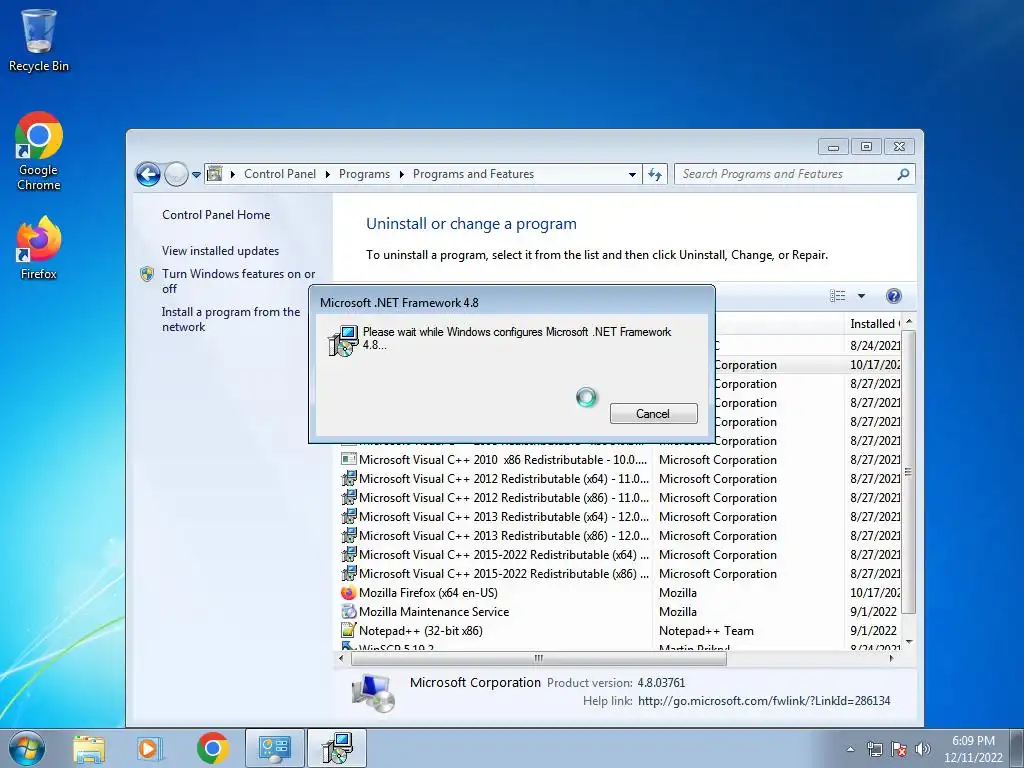The width and height of the screenshot is (1024, 768).
Task: Click the details pane program icon
Action: pos(373,692)
